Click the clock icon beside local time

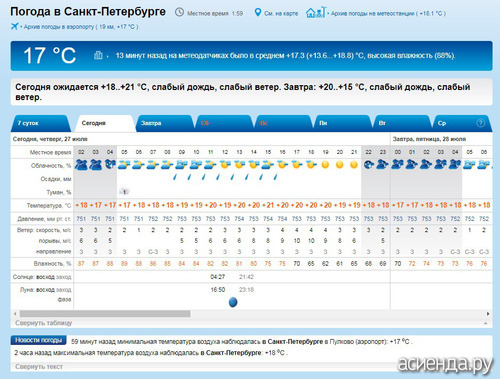click(x=179, y=12)
